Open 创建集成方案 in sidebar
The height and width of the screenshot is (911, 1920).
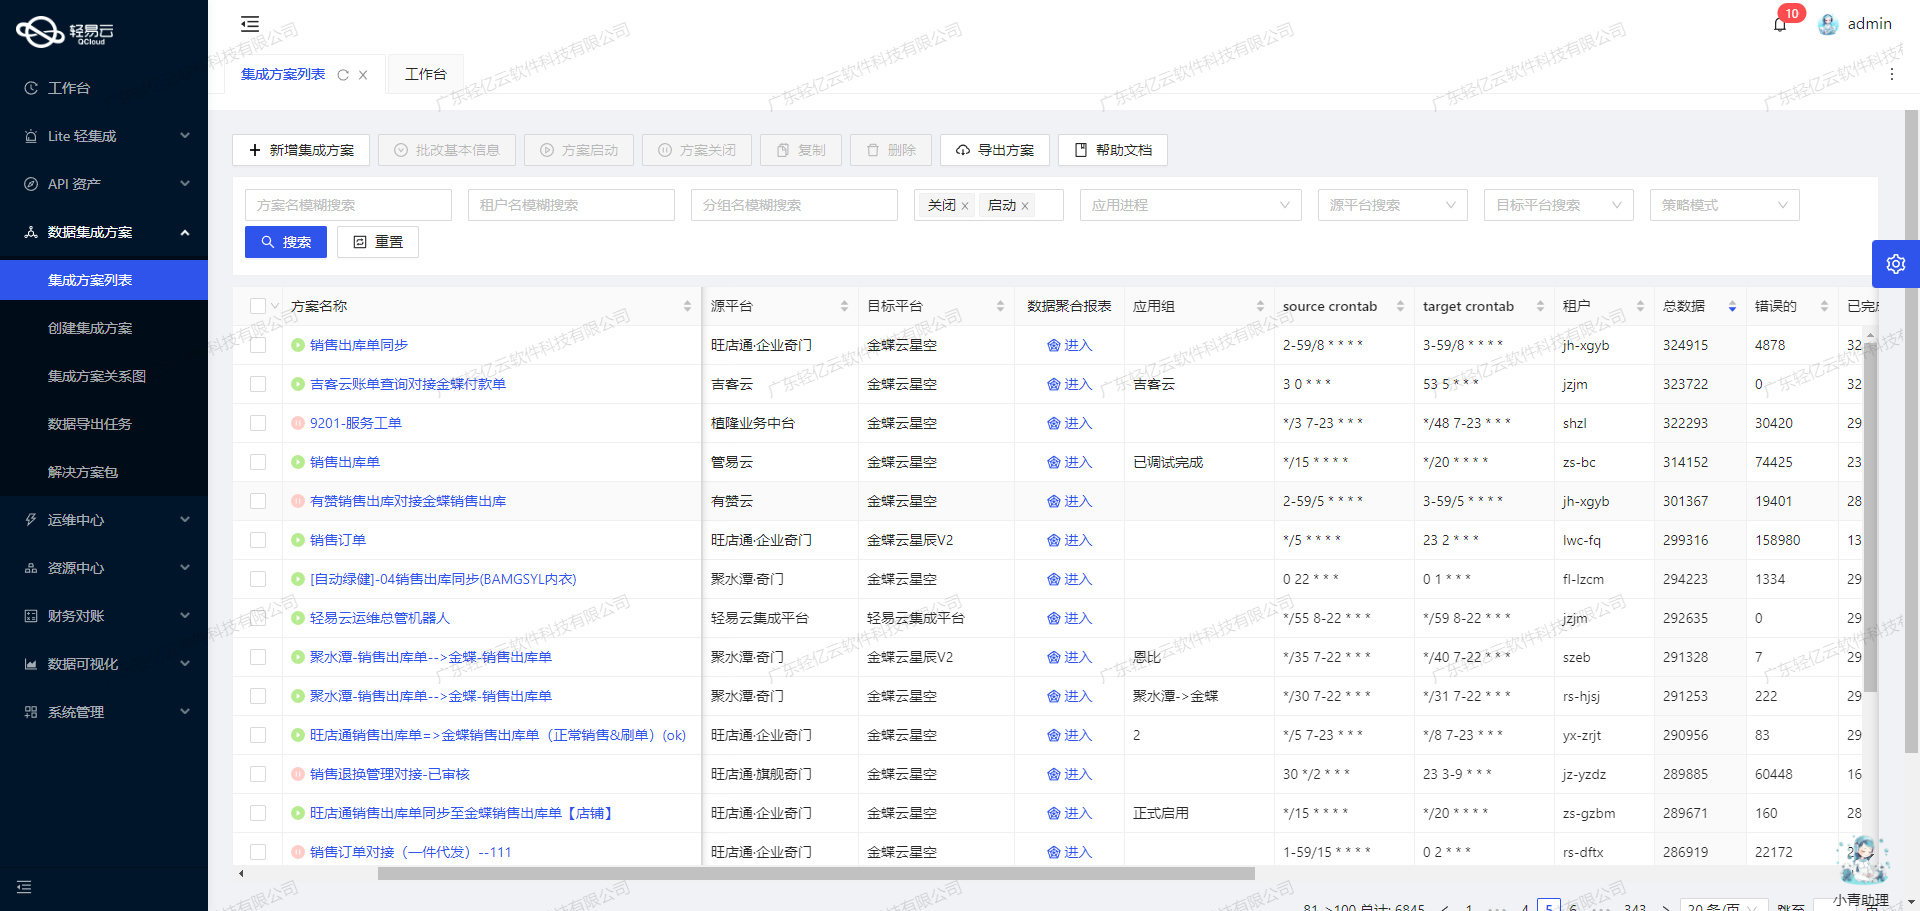tap(104, 328)
